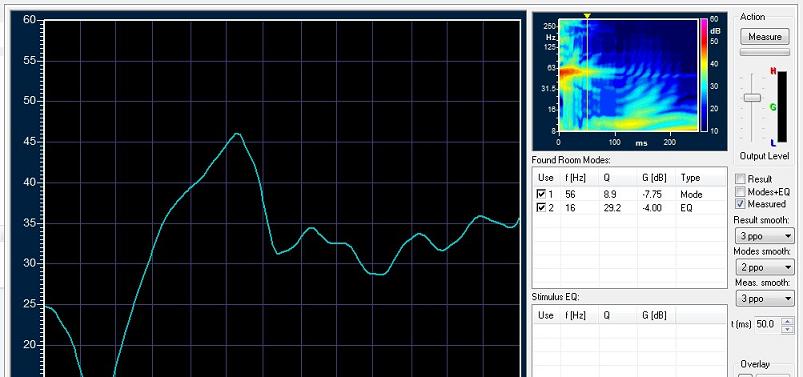
Task: Click the Type column header in modes list
Action: coord(690,178)
